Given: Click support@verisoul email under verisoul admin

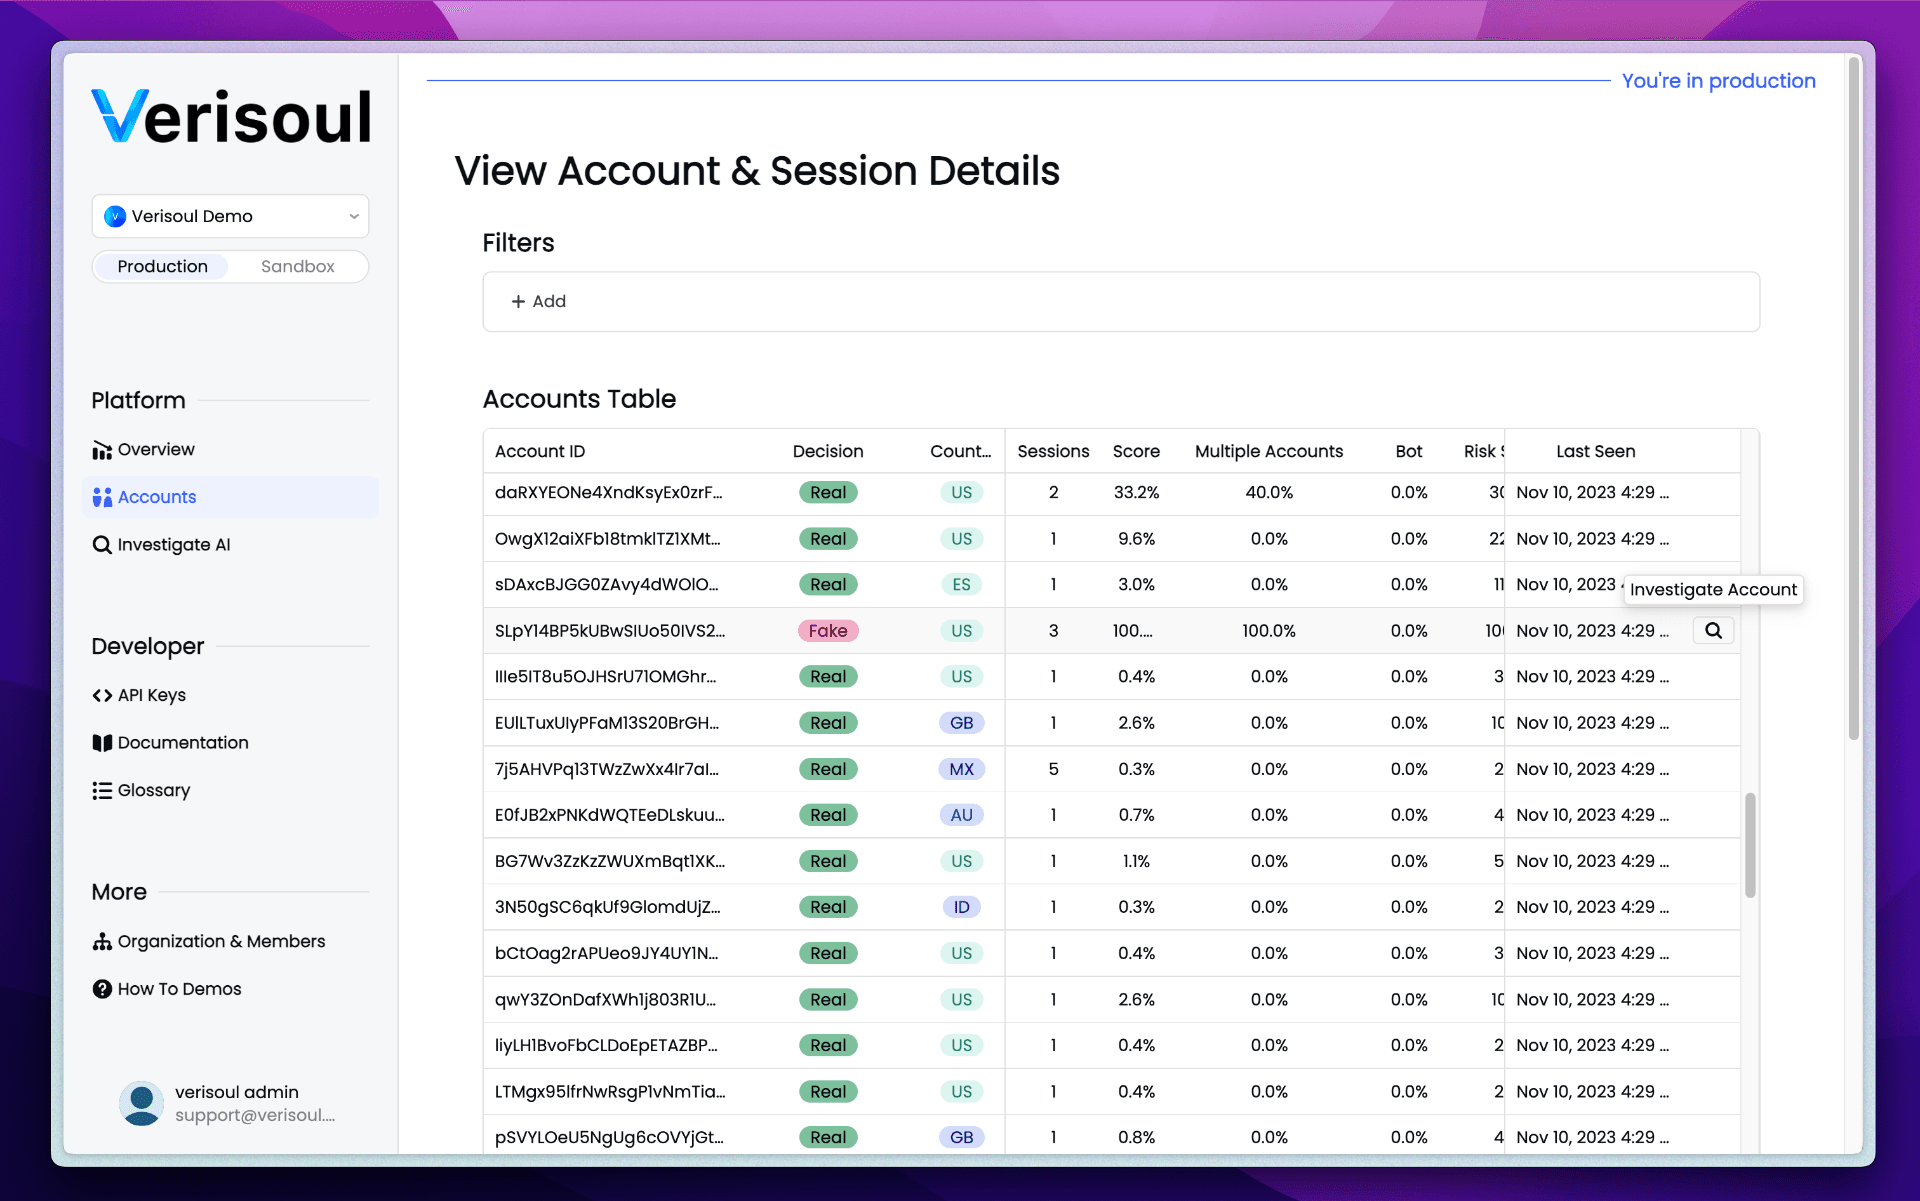Looking at the screenshot, I should [x=255, y=1115].
